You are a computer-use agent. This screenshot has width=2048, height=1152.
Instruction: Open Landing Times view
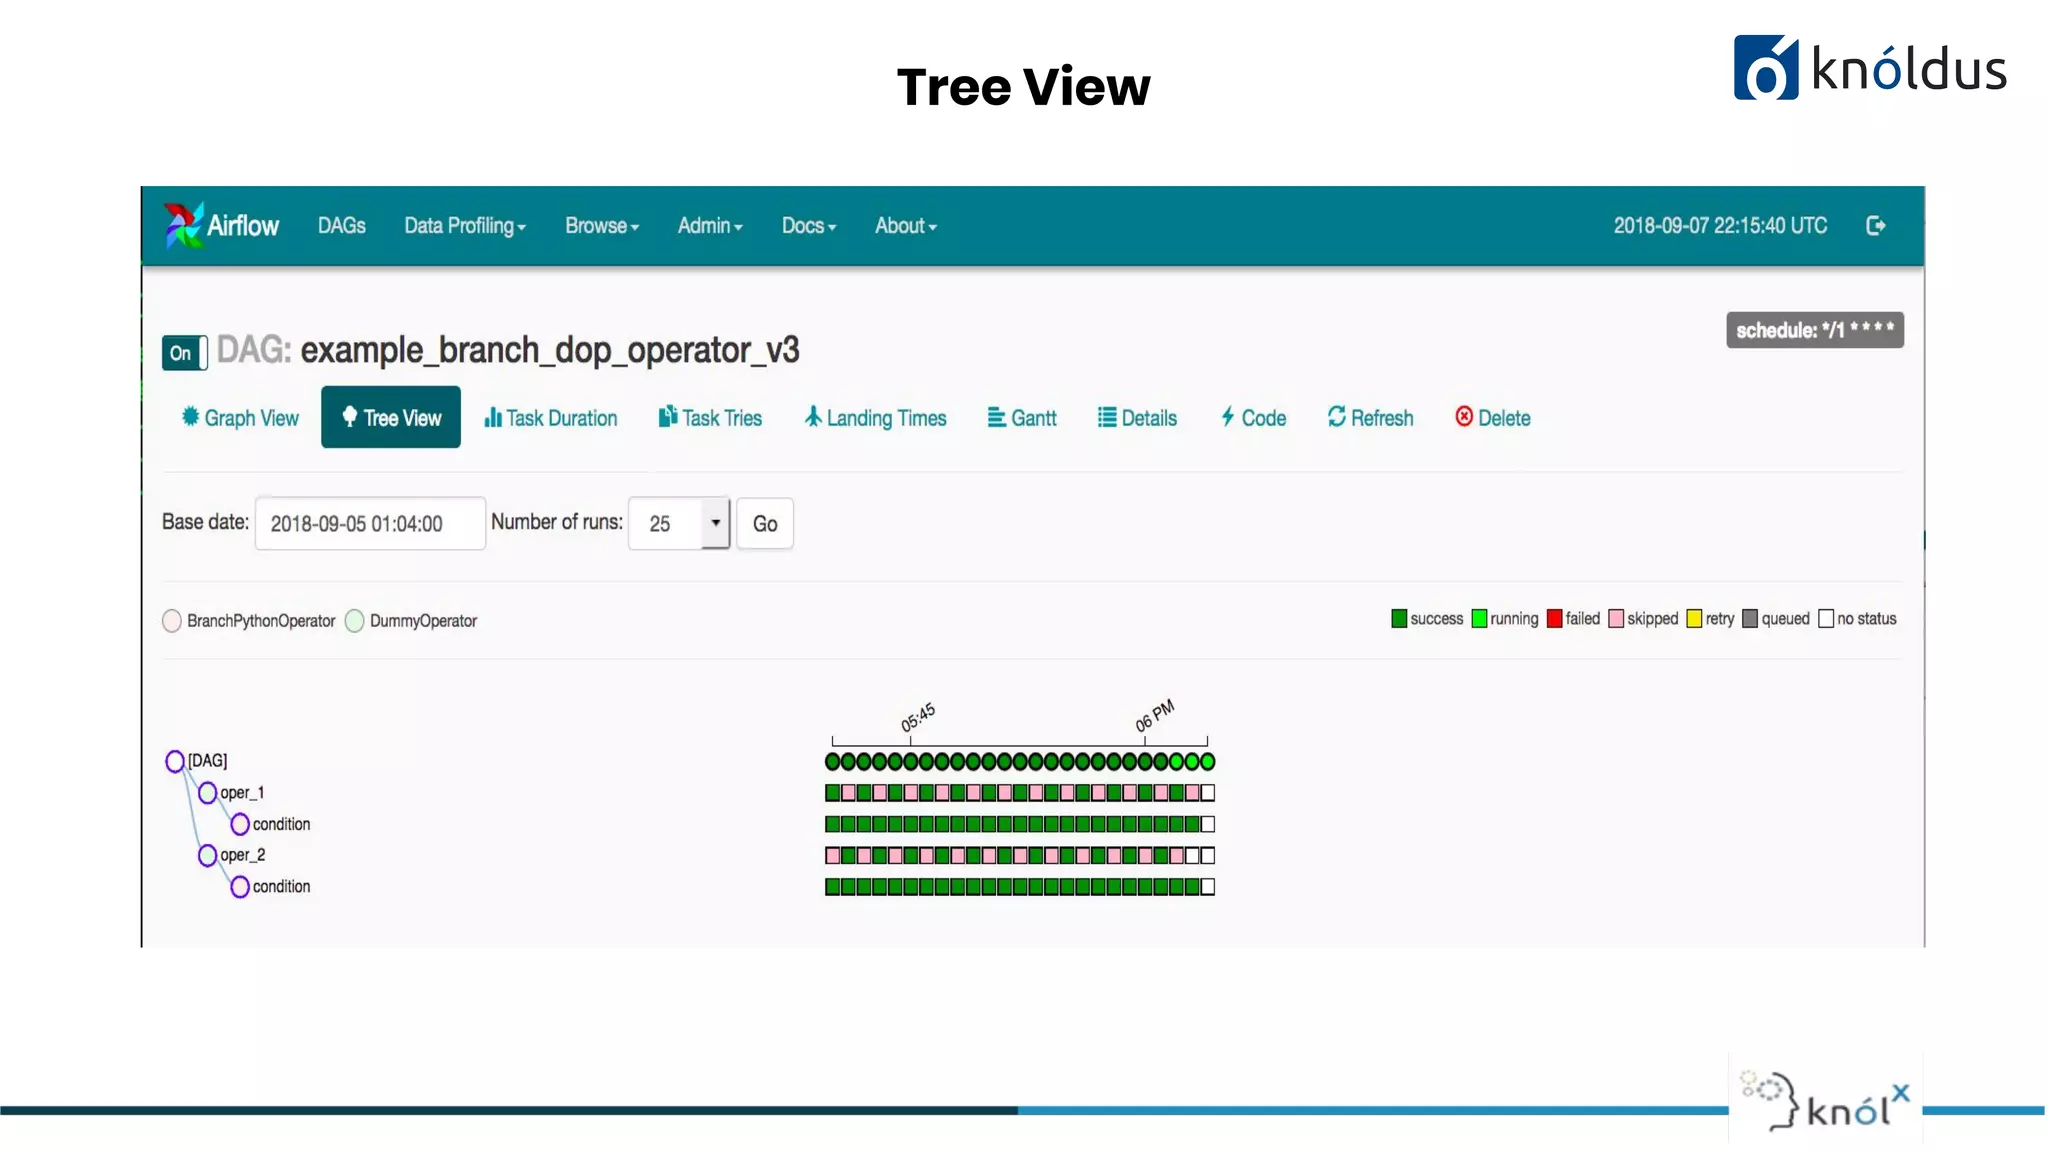(x=875, y=418)
